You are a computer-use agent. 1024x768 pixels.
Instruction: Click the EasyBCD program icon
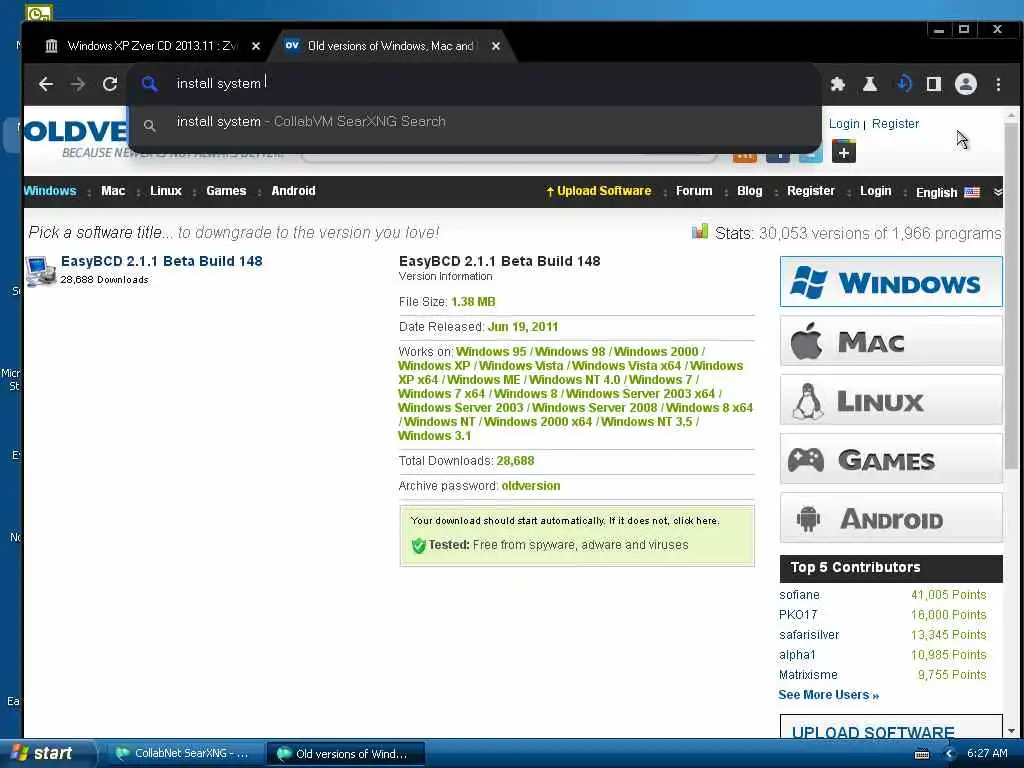click(40, 271)
